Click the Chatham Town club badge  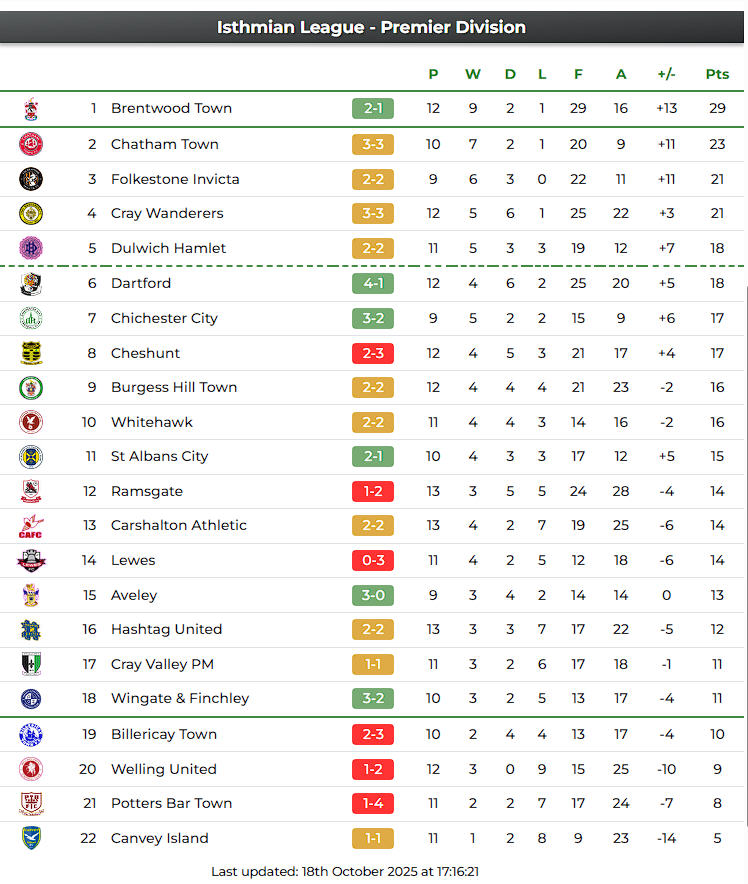pyautogui.click(x=31, y=144)
